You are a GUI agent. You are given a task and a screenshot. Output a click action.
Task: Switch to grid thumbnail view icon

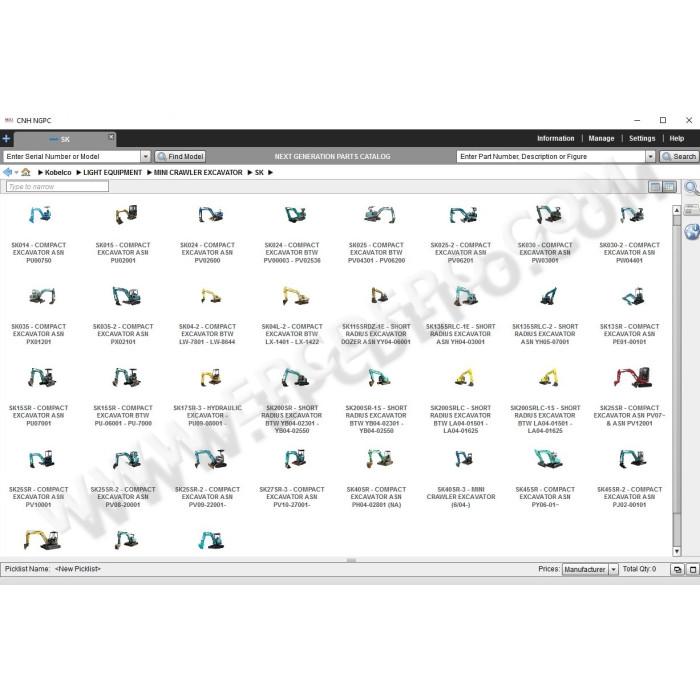(669, 187)
